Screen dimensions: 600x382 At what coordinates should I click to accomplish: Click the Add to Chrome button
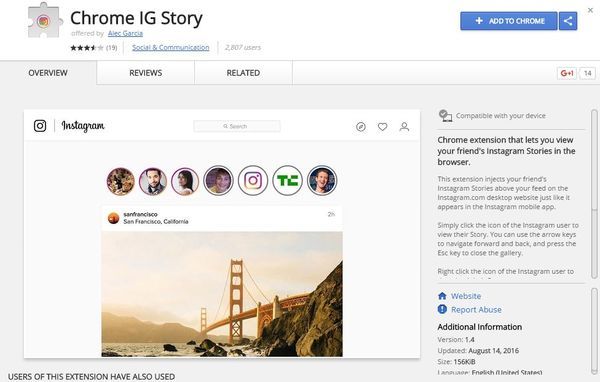pyautogui.click(x=509, y=21)
